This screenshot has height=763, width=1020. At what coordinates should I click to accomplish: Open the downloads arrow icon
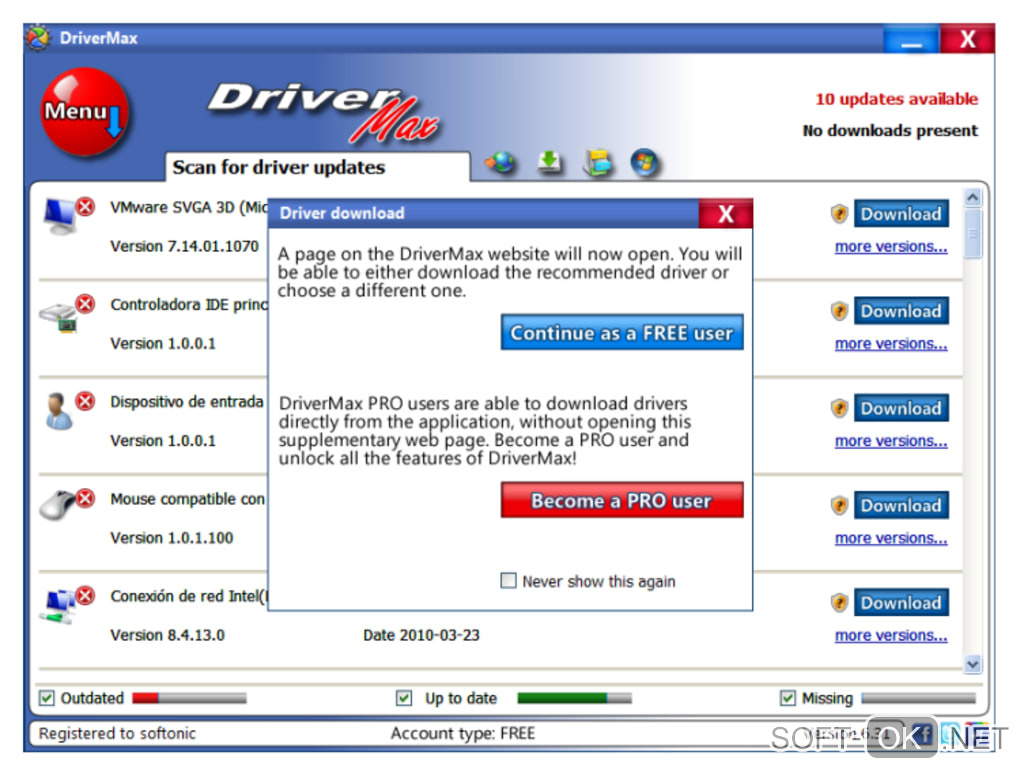(x=550, y=162)
